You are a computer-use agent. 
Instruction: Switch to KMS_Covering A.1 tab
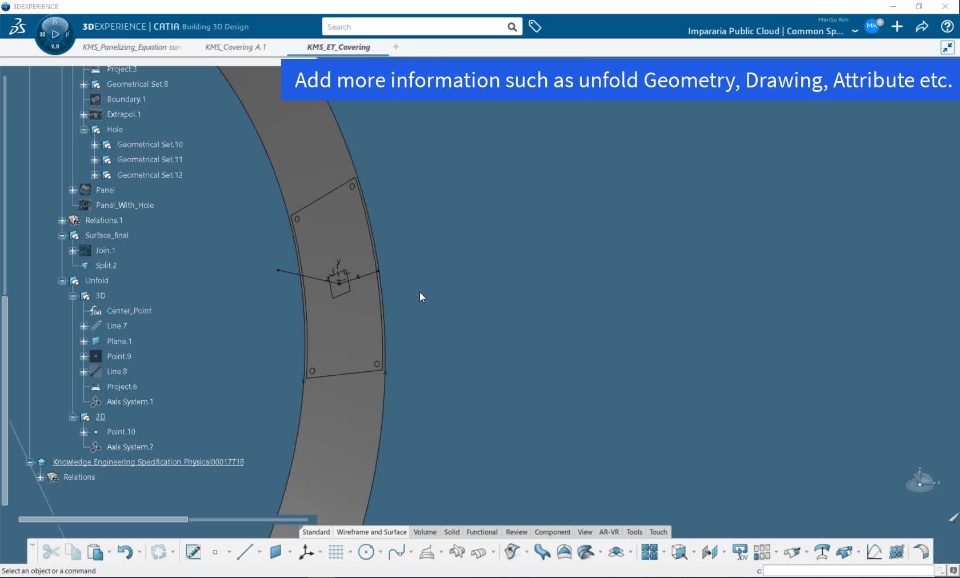pyautogui.click(x=236, y=47)
